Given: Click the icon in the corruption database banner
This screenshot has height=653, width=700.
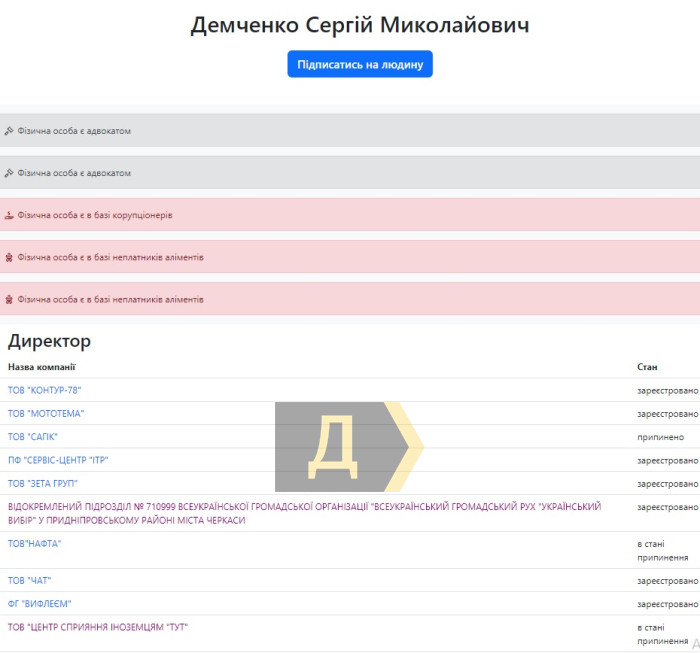Looking at the screenshot, I should pyautogui.click(x=9, y=215).
